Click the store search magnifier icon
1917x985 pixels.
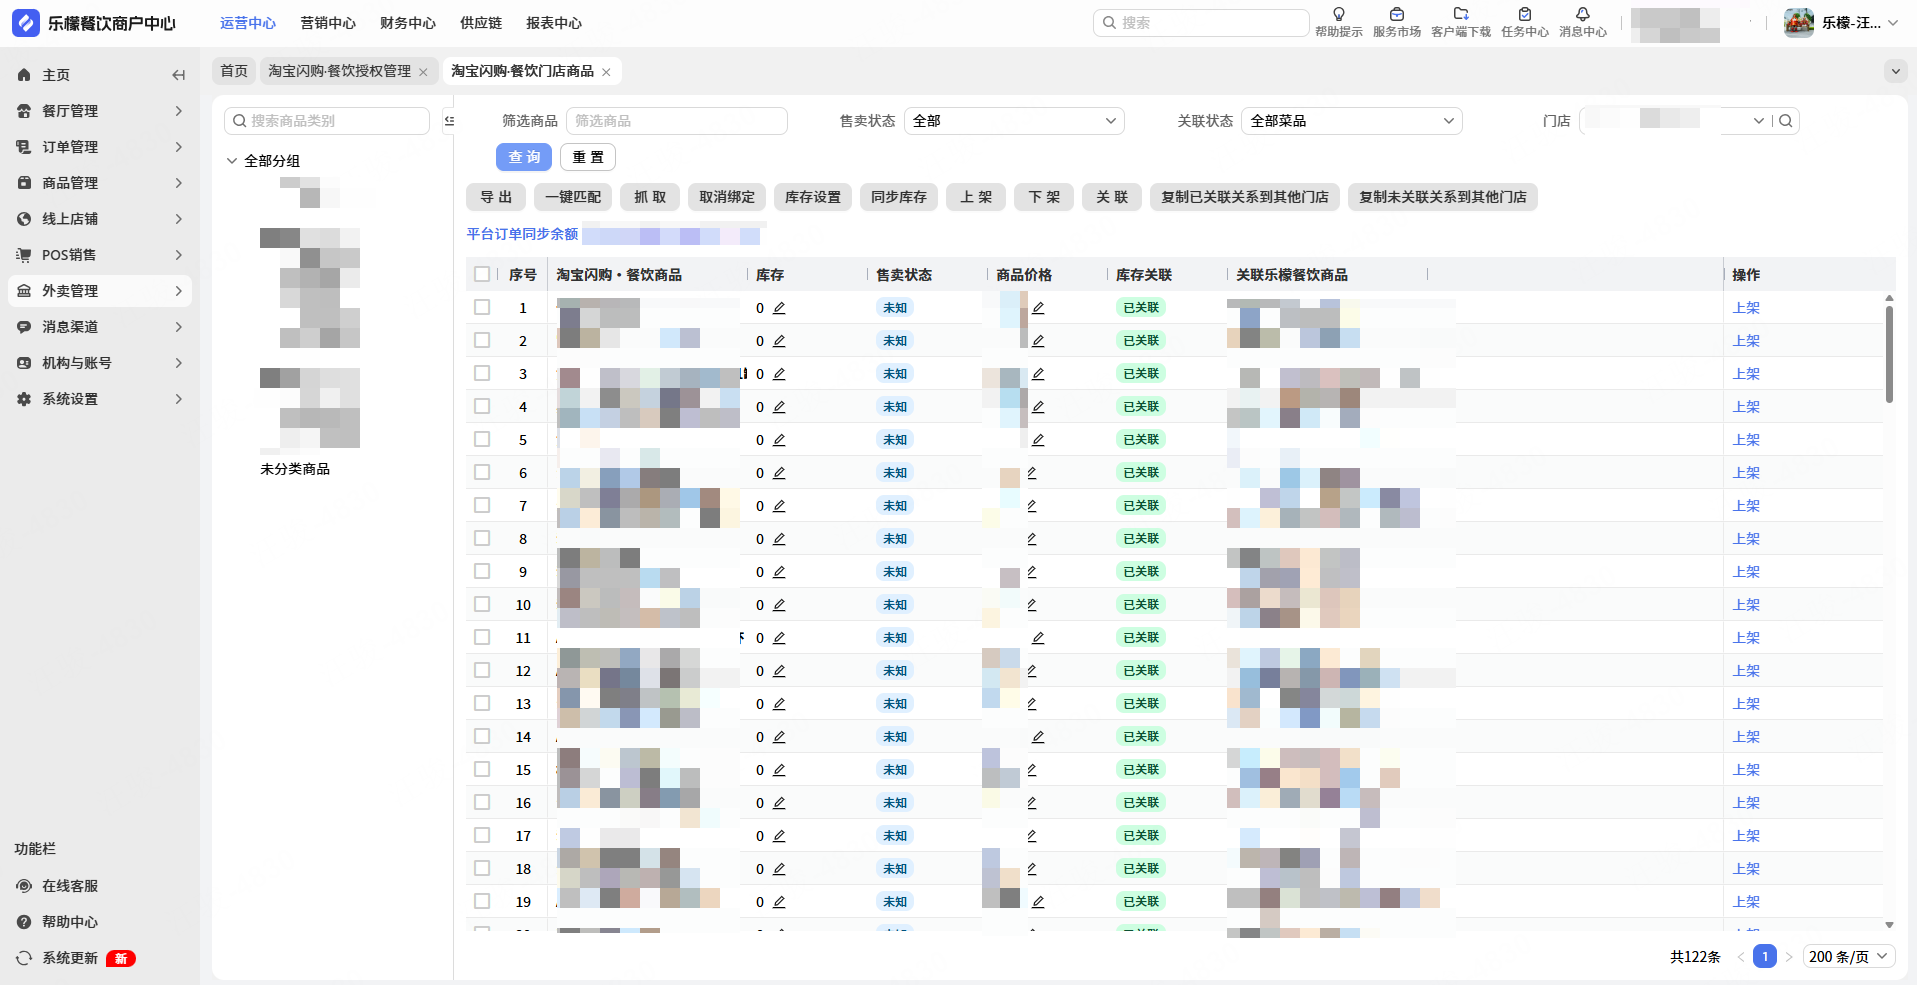click(x=1785, y=121)
